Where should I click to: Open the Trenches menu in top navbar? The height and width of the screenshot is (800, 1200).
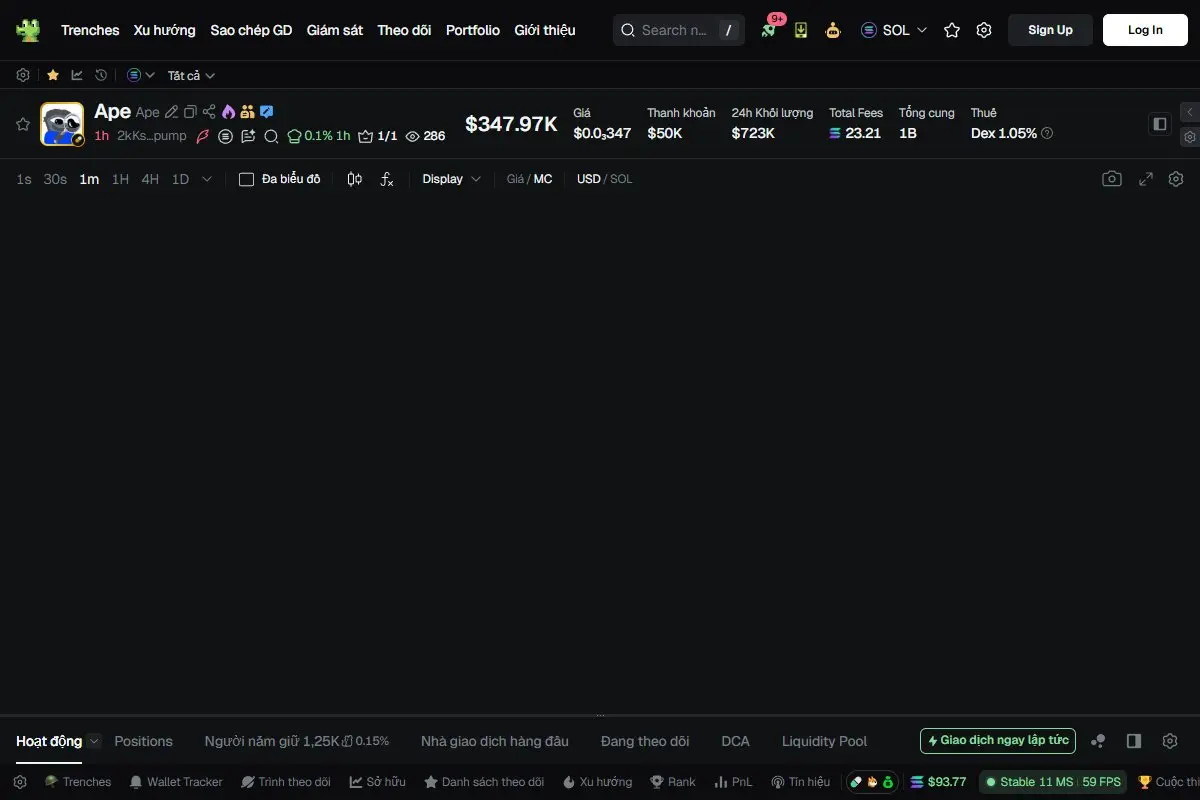tap(90, 30)
